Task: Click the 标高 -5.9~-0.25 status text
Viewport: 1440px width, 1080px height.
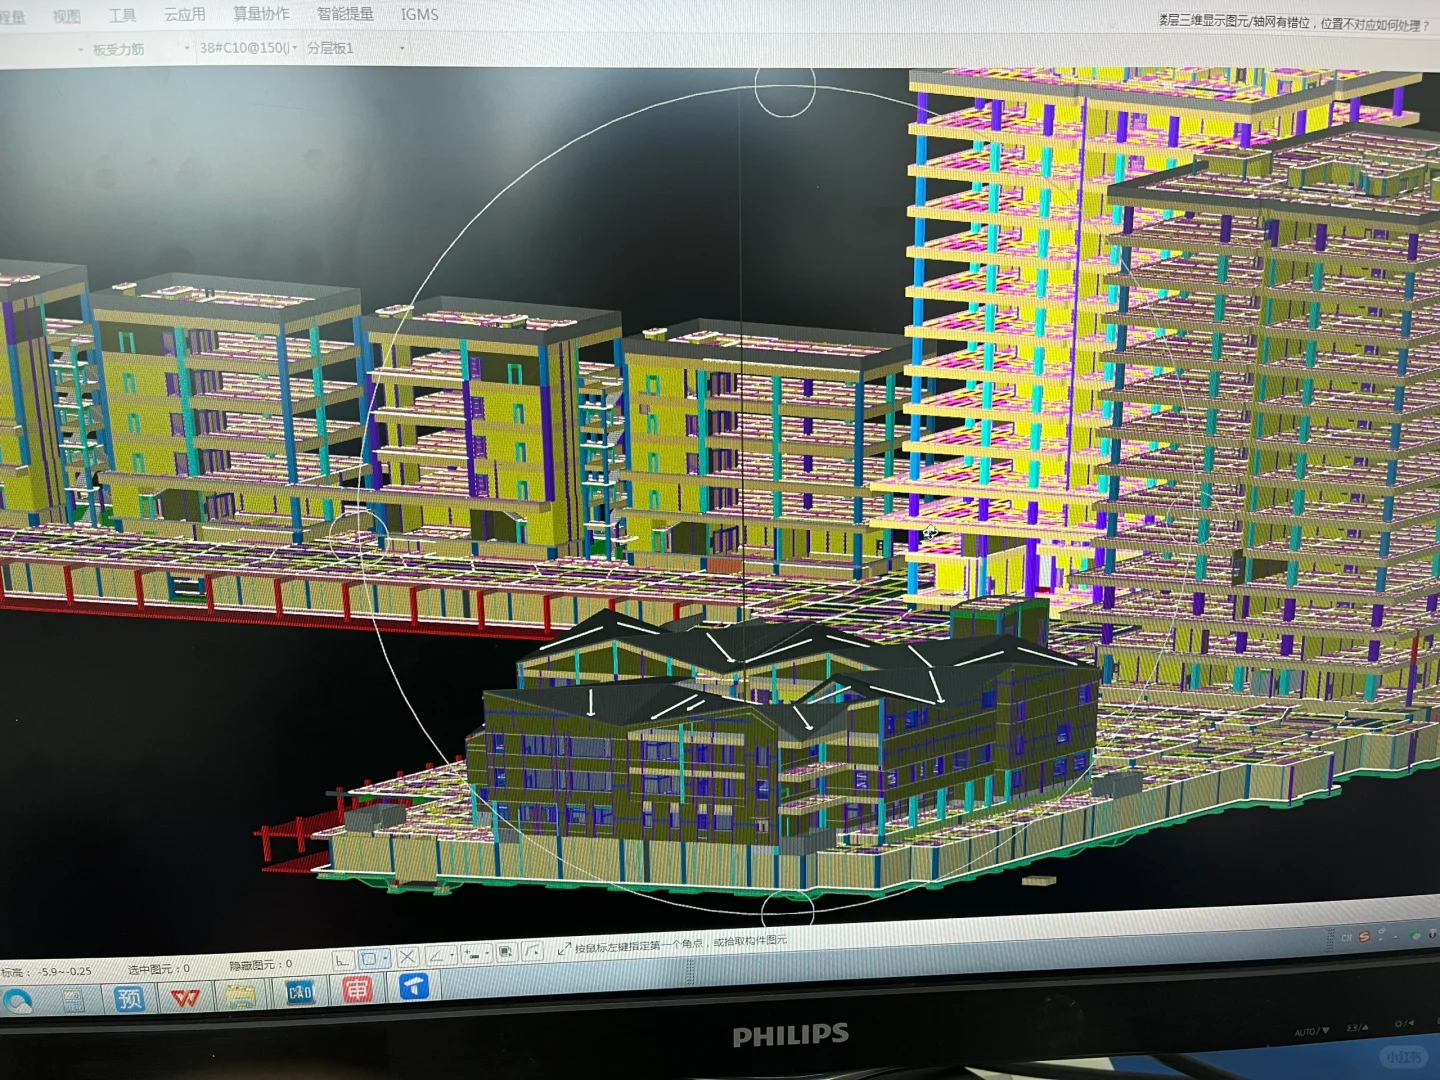Action: click(46, 972)
